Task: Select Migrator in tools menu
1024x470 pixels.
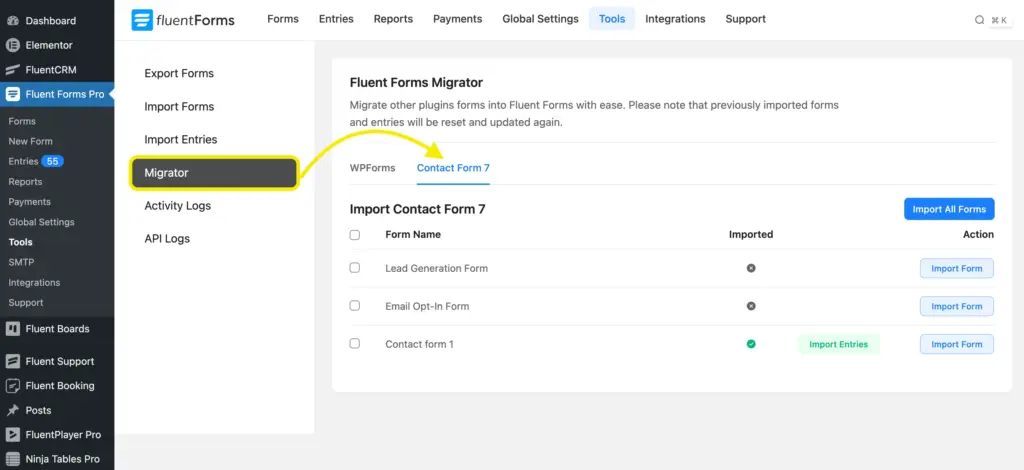Action: [214, 173]
